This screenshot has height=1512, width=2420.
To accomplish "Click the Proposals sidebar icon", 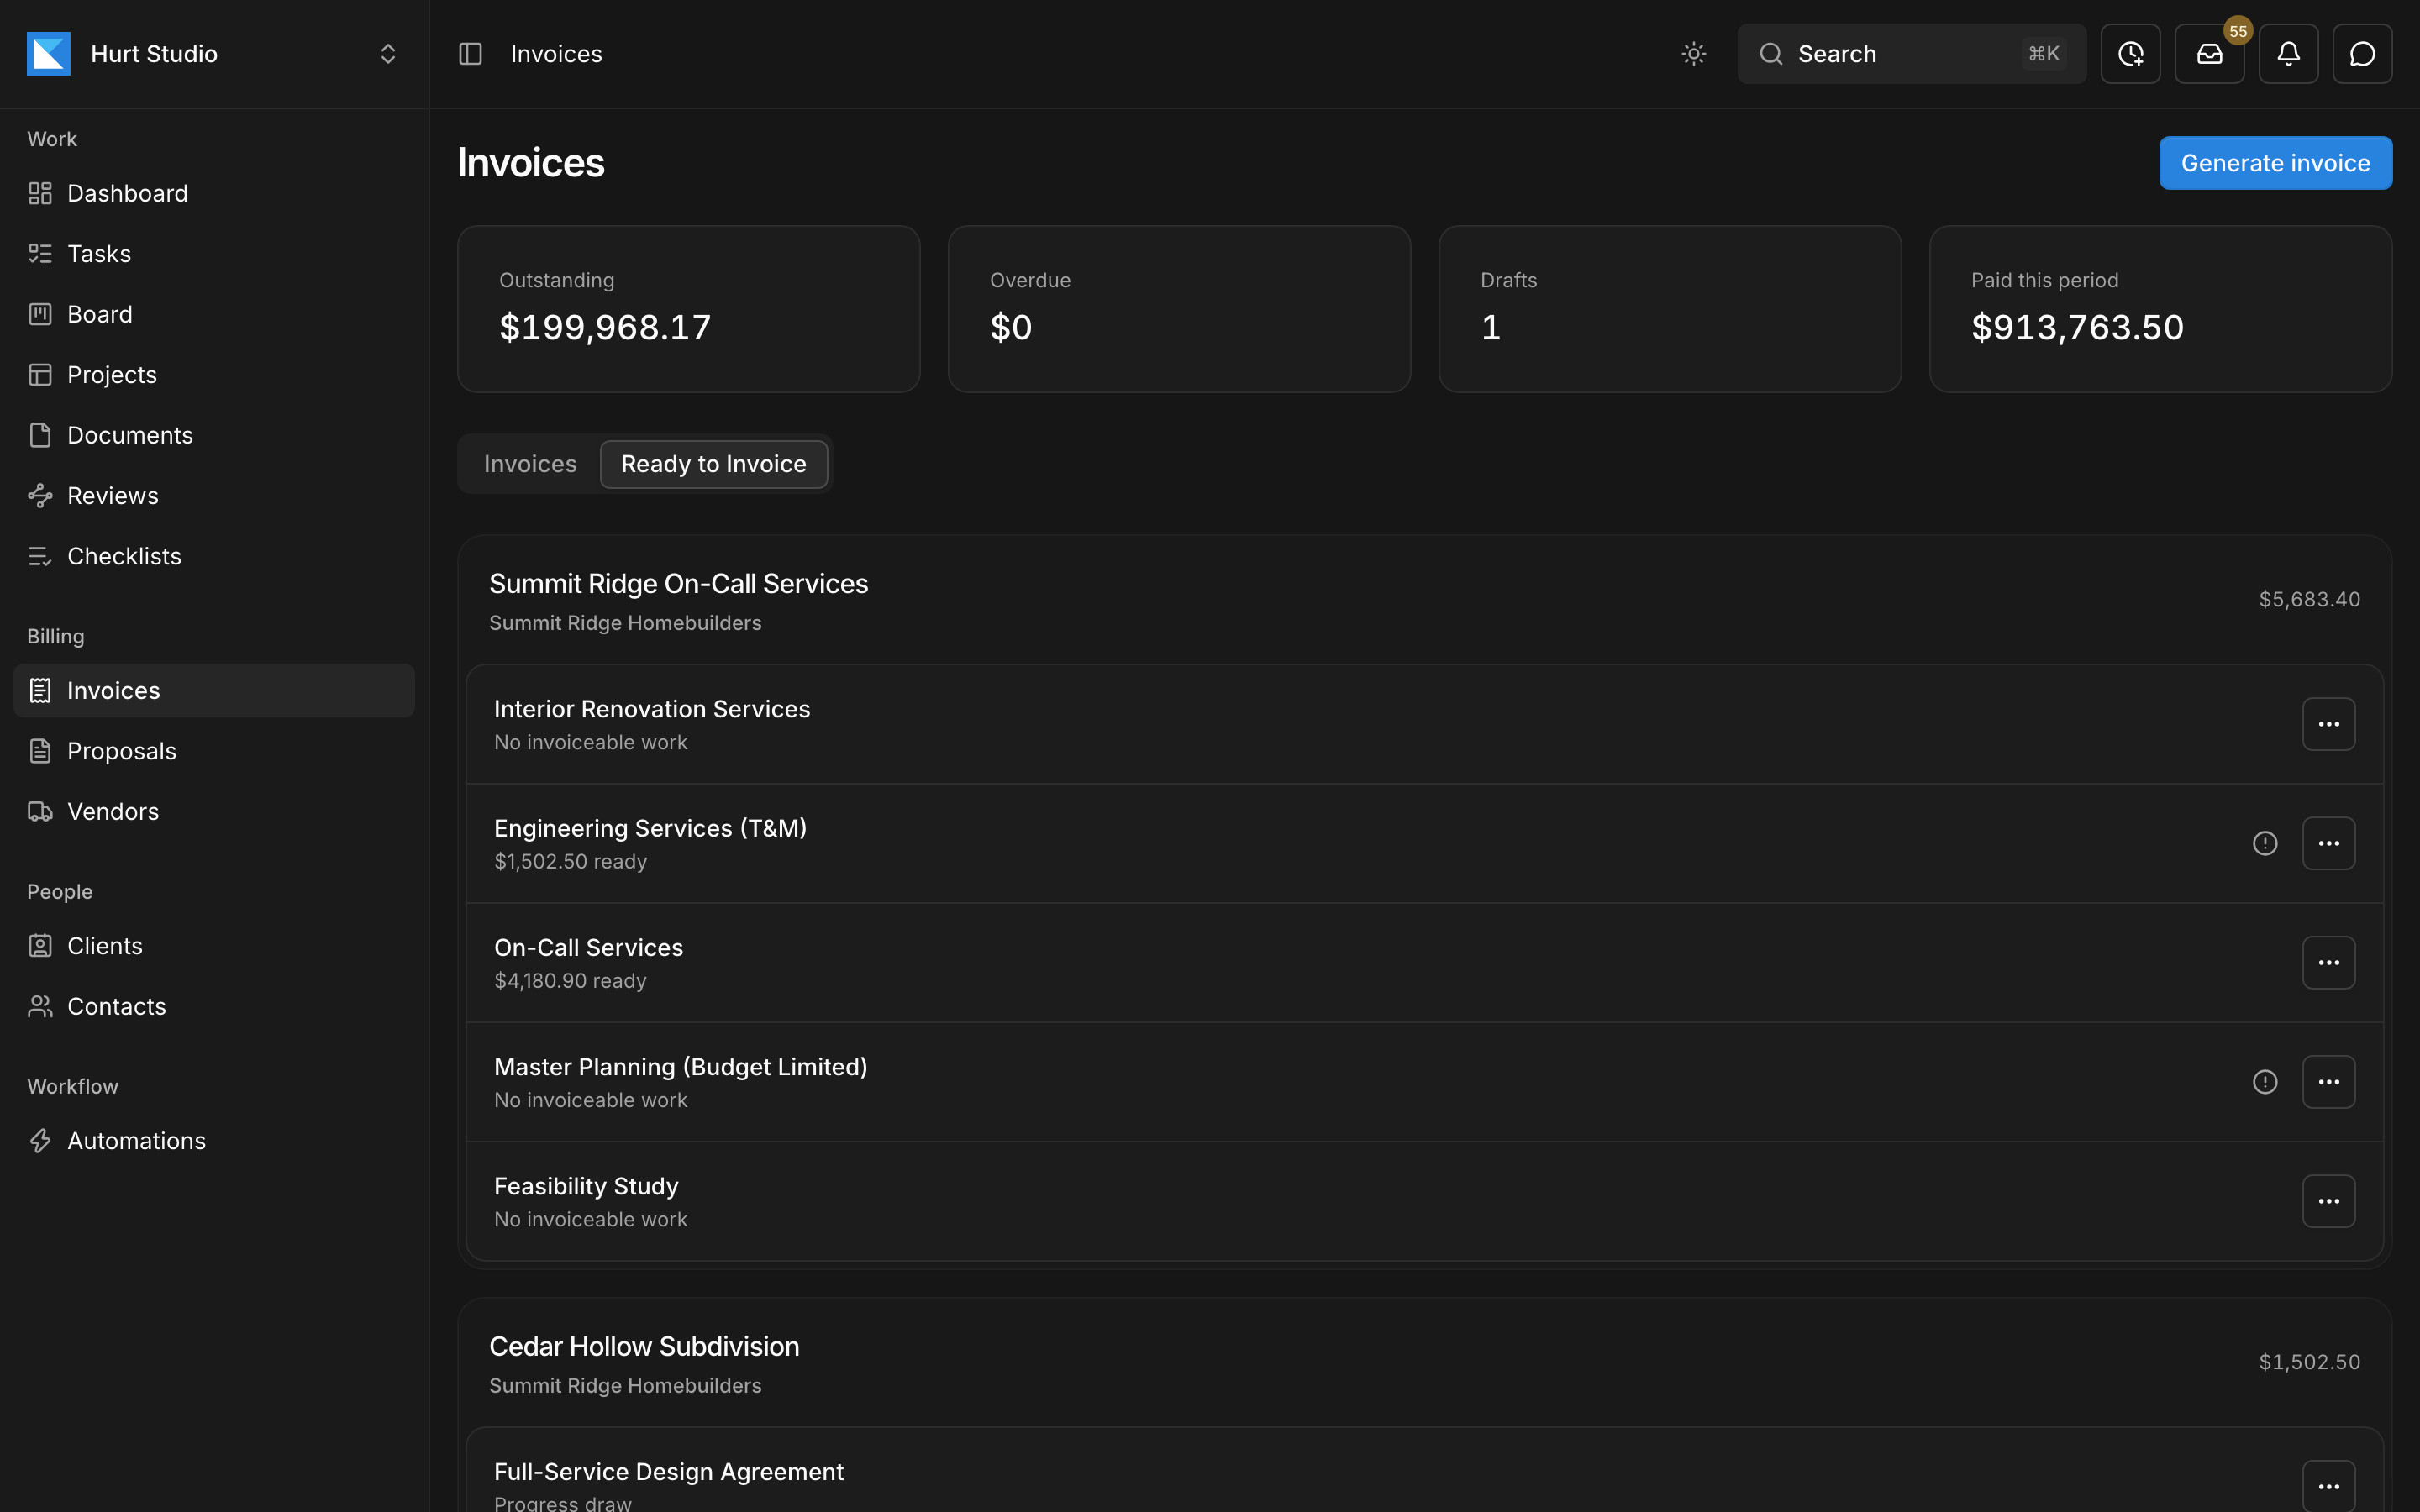I will 40,751.
